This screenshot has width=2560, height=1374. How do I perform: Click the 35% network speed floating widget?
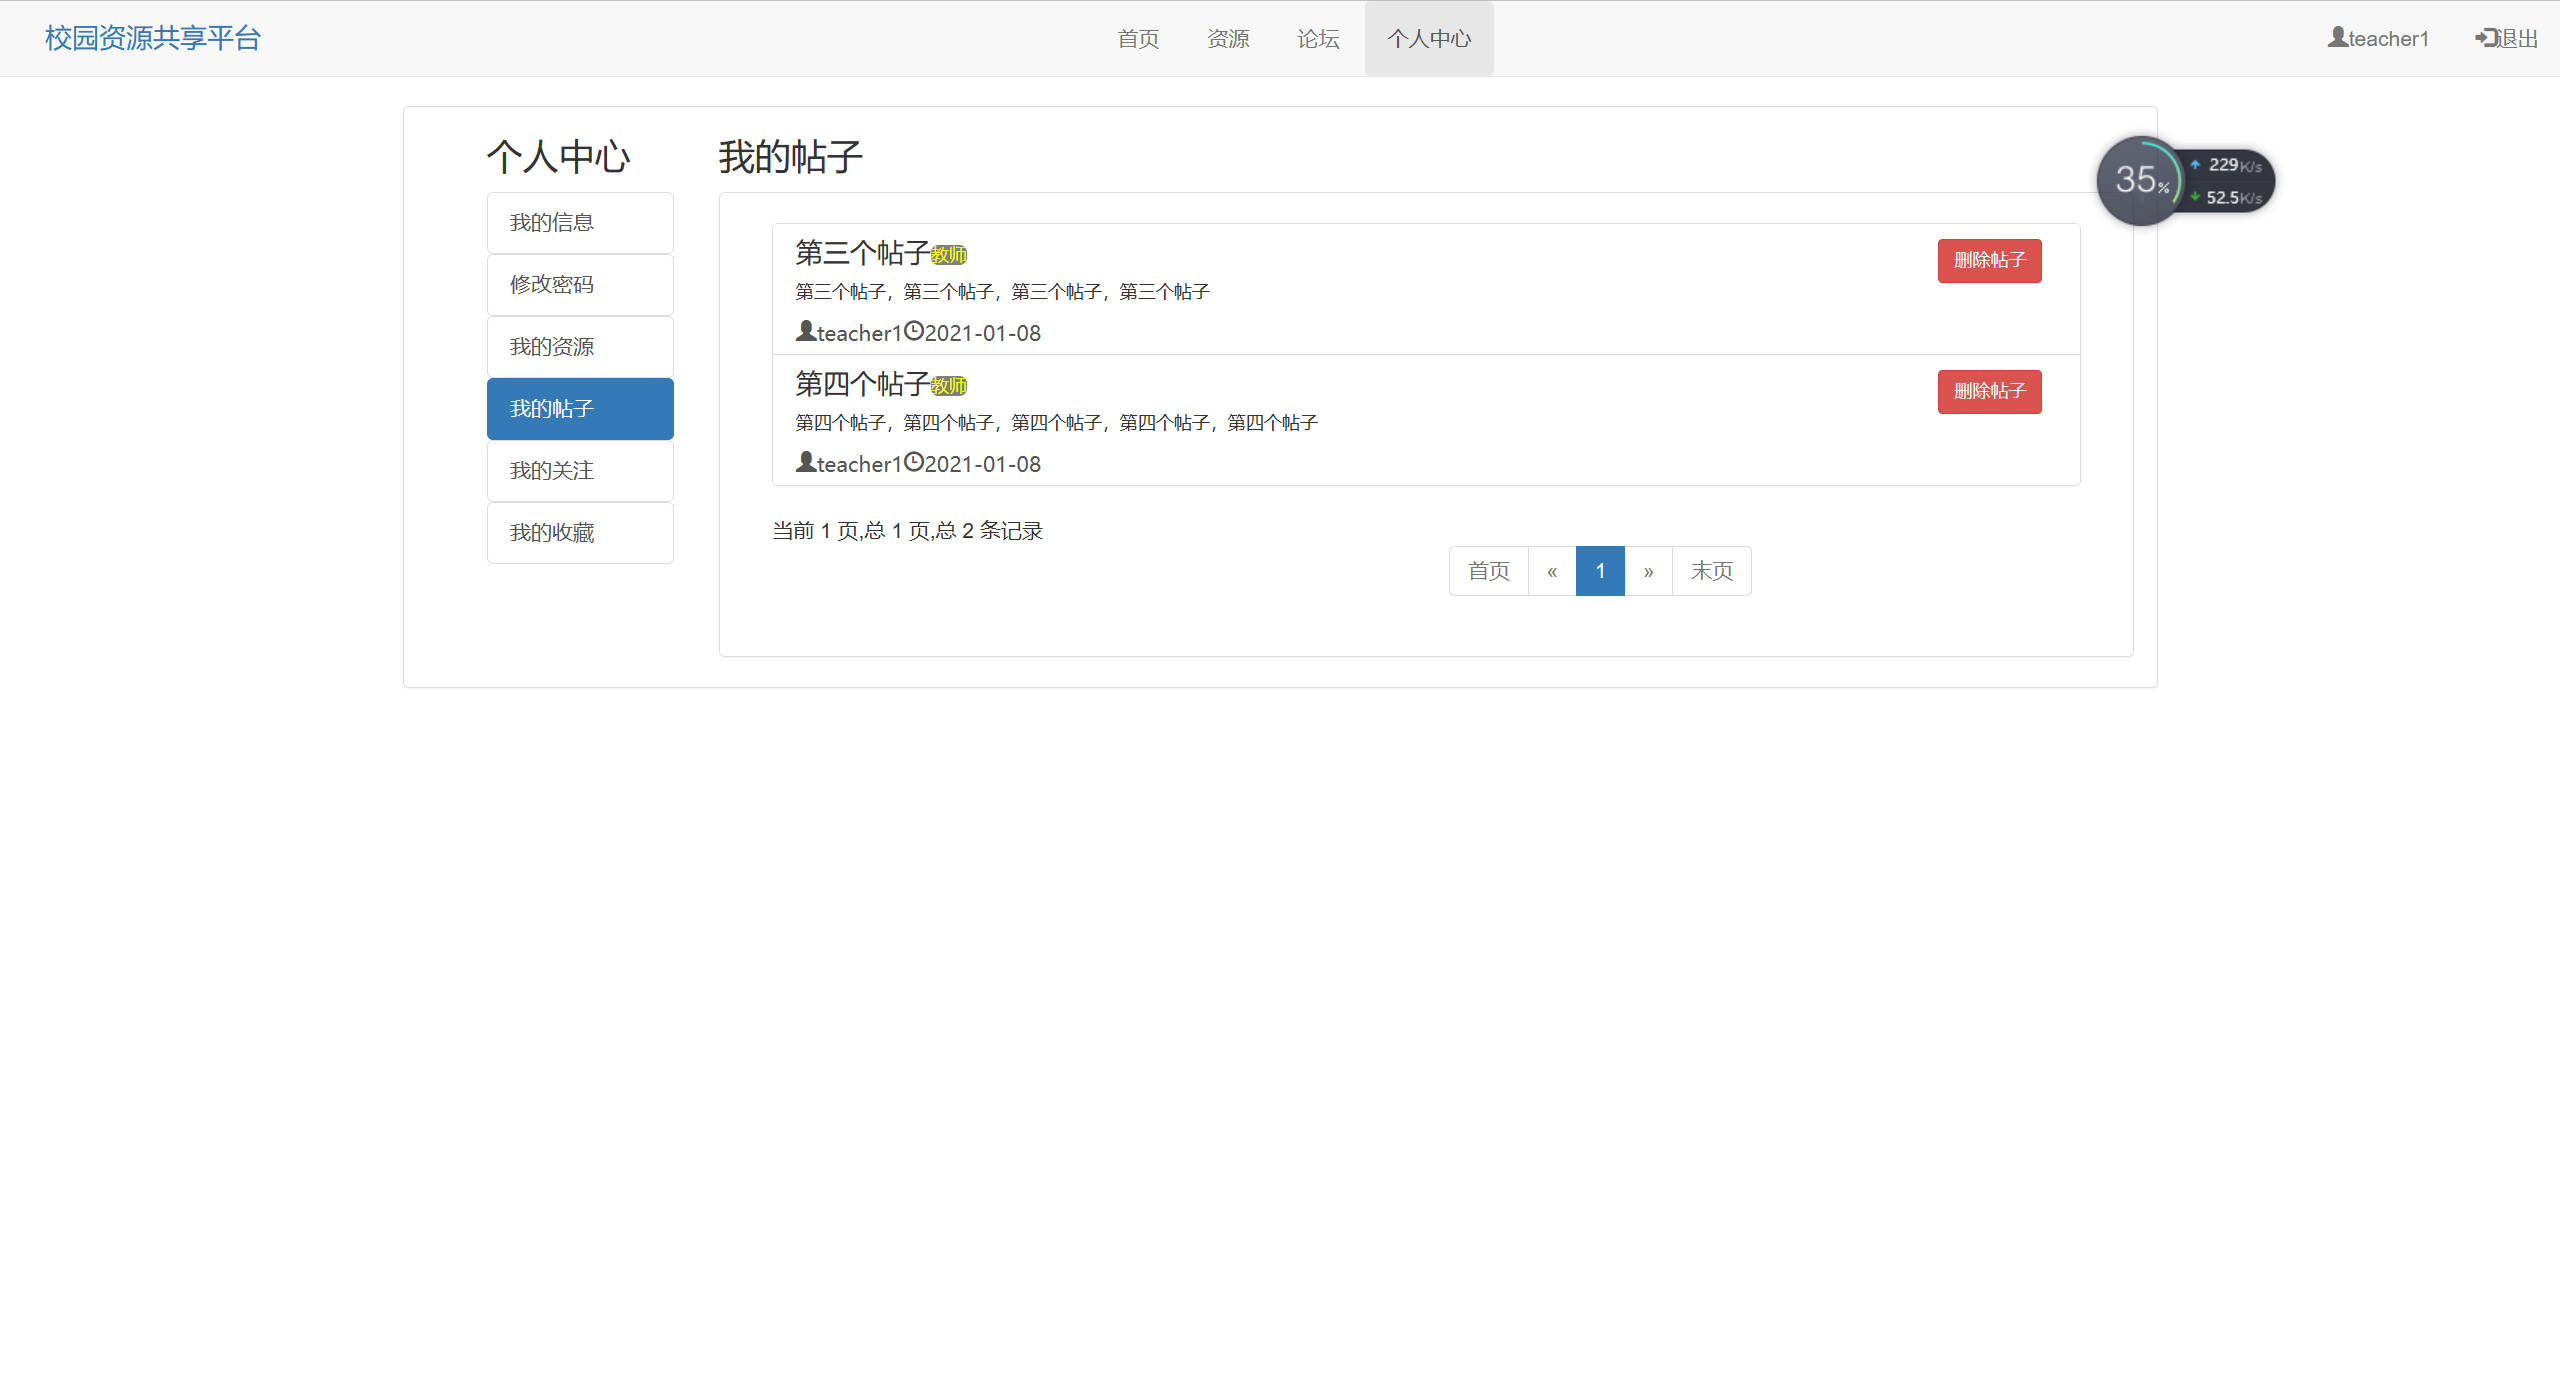pyautogui.click(x=2141, y=180)
